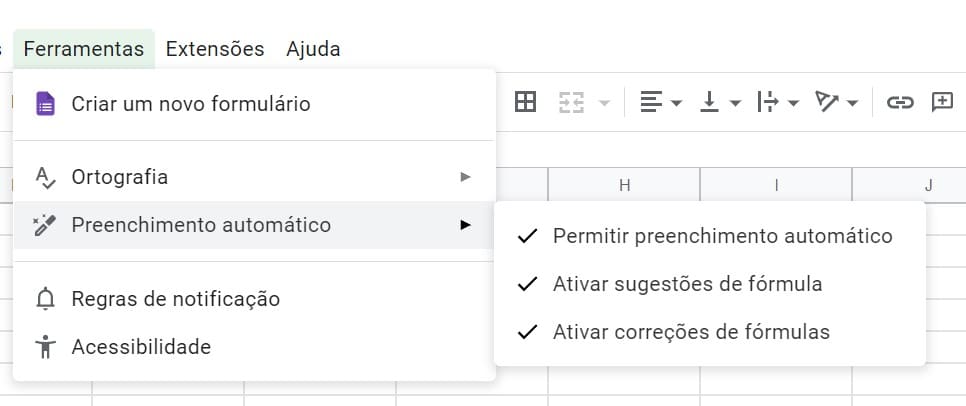
Task: Open the Ajuda menu
Action: click(x=313, y=49)
